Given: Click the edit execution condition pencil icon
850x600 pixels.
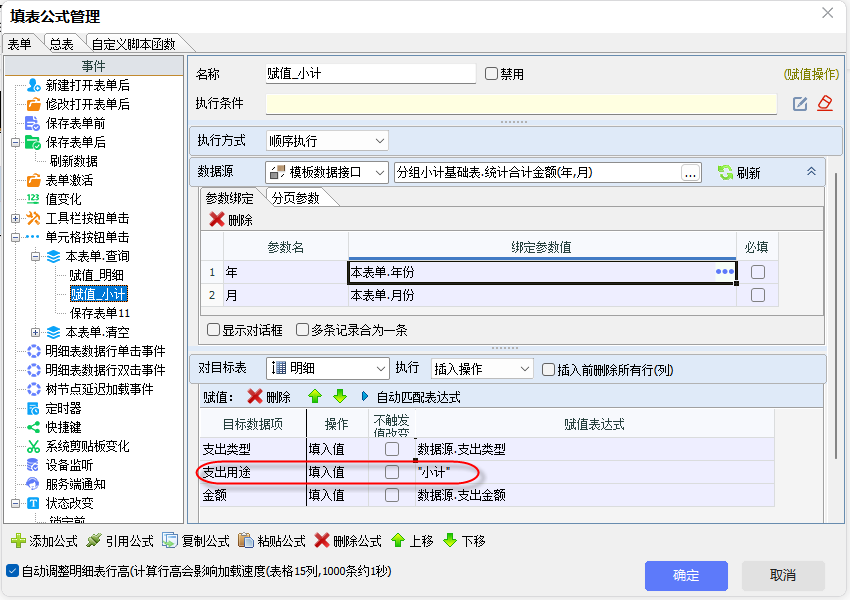Looking at the screenshot, I should click(x=800, y=104).
